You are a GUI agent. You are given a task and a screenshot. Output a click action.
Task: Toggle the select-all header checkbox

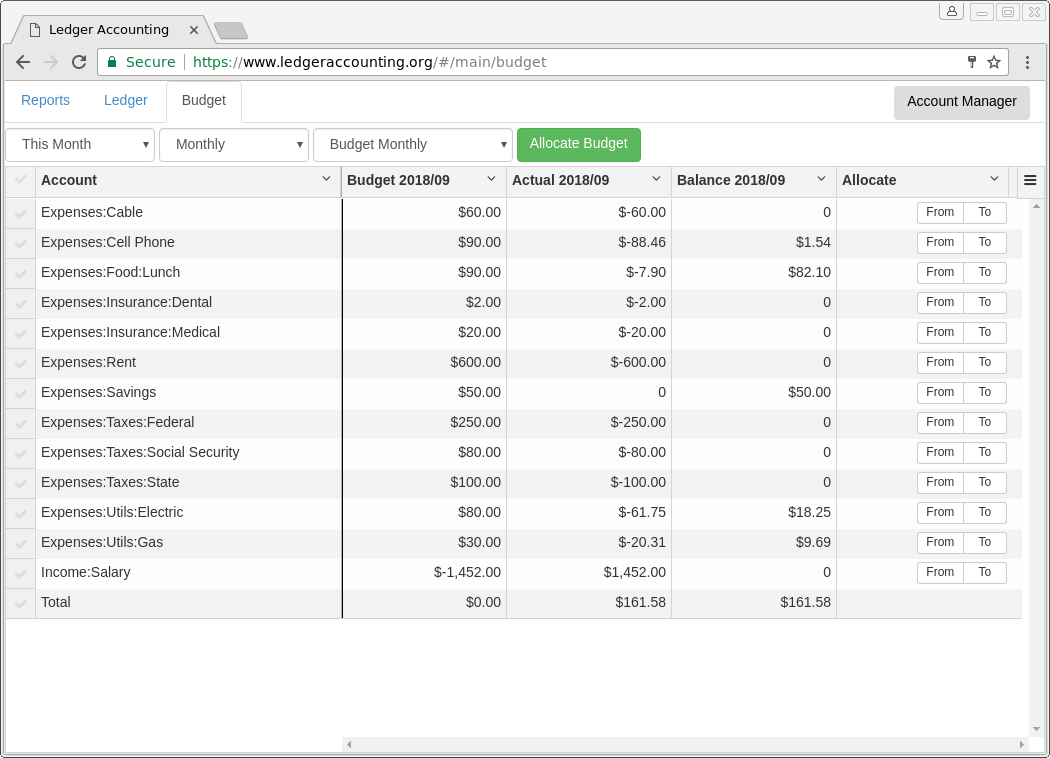tap(20, 180)
